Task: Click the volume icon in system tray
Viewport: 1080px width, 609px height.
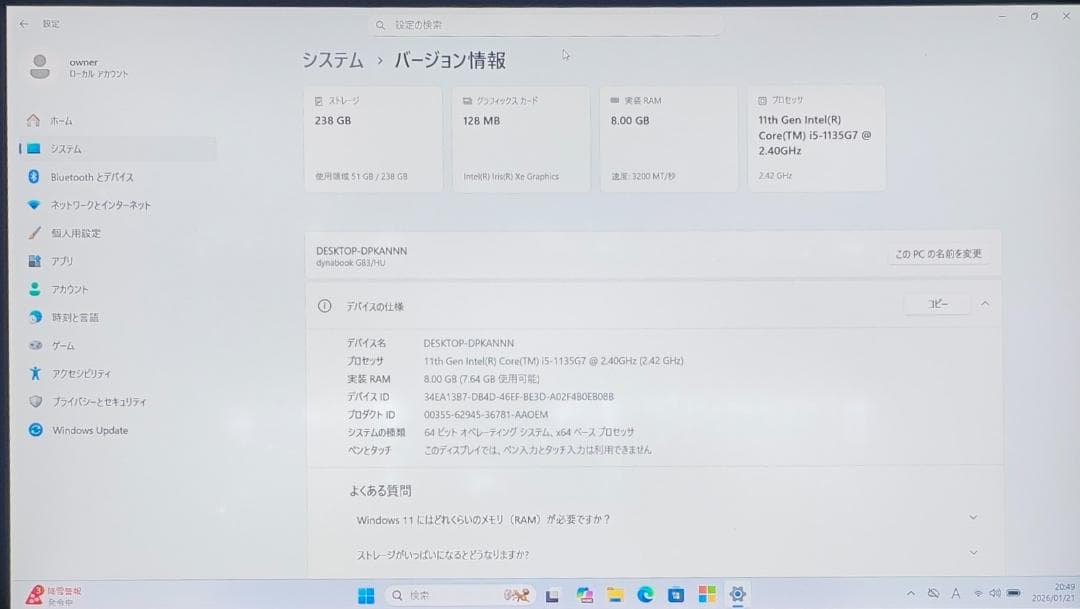Action: coord(994,593)
